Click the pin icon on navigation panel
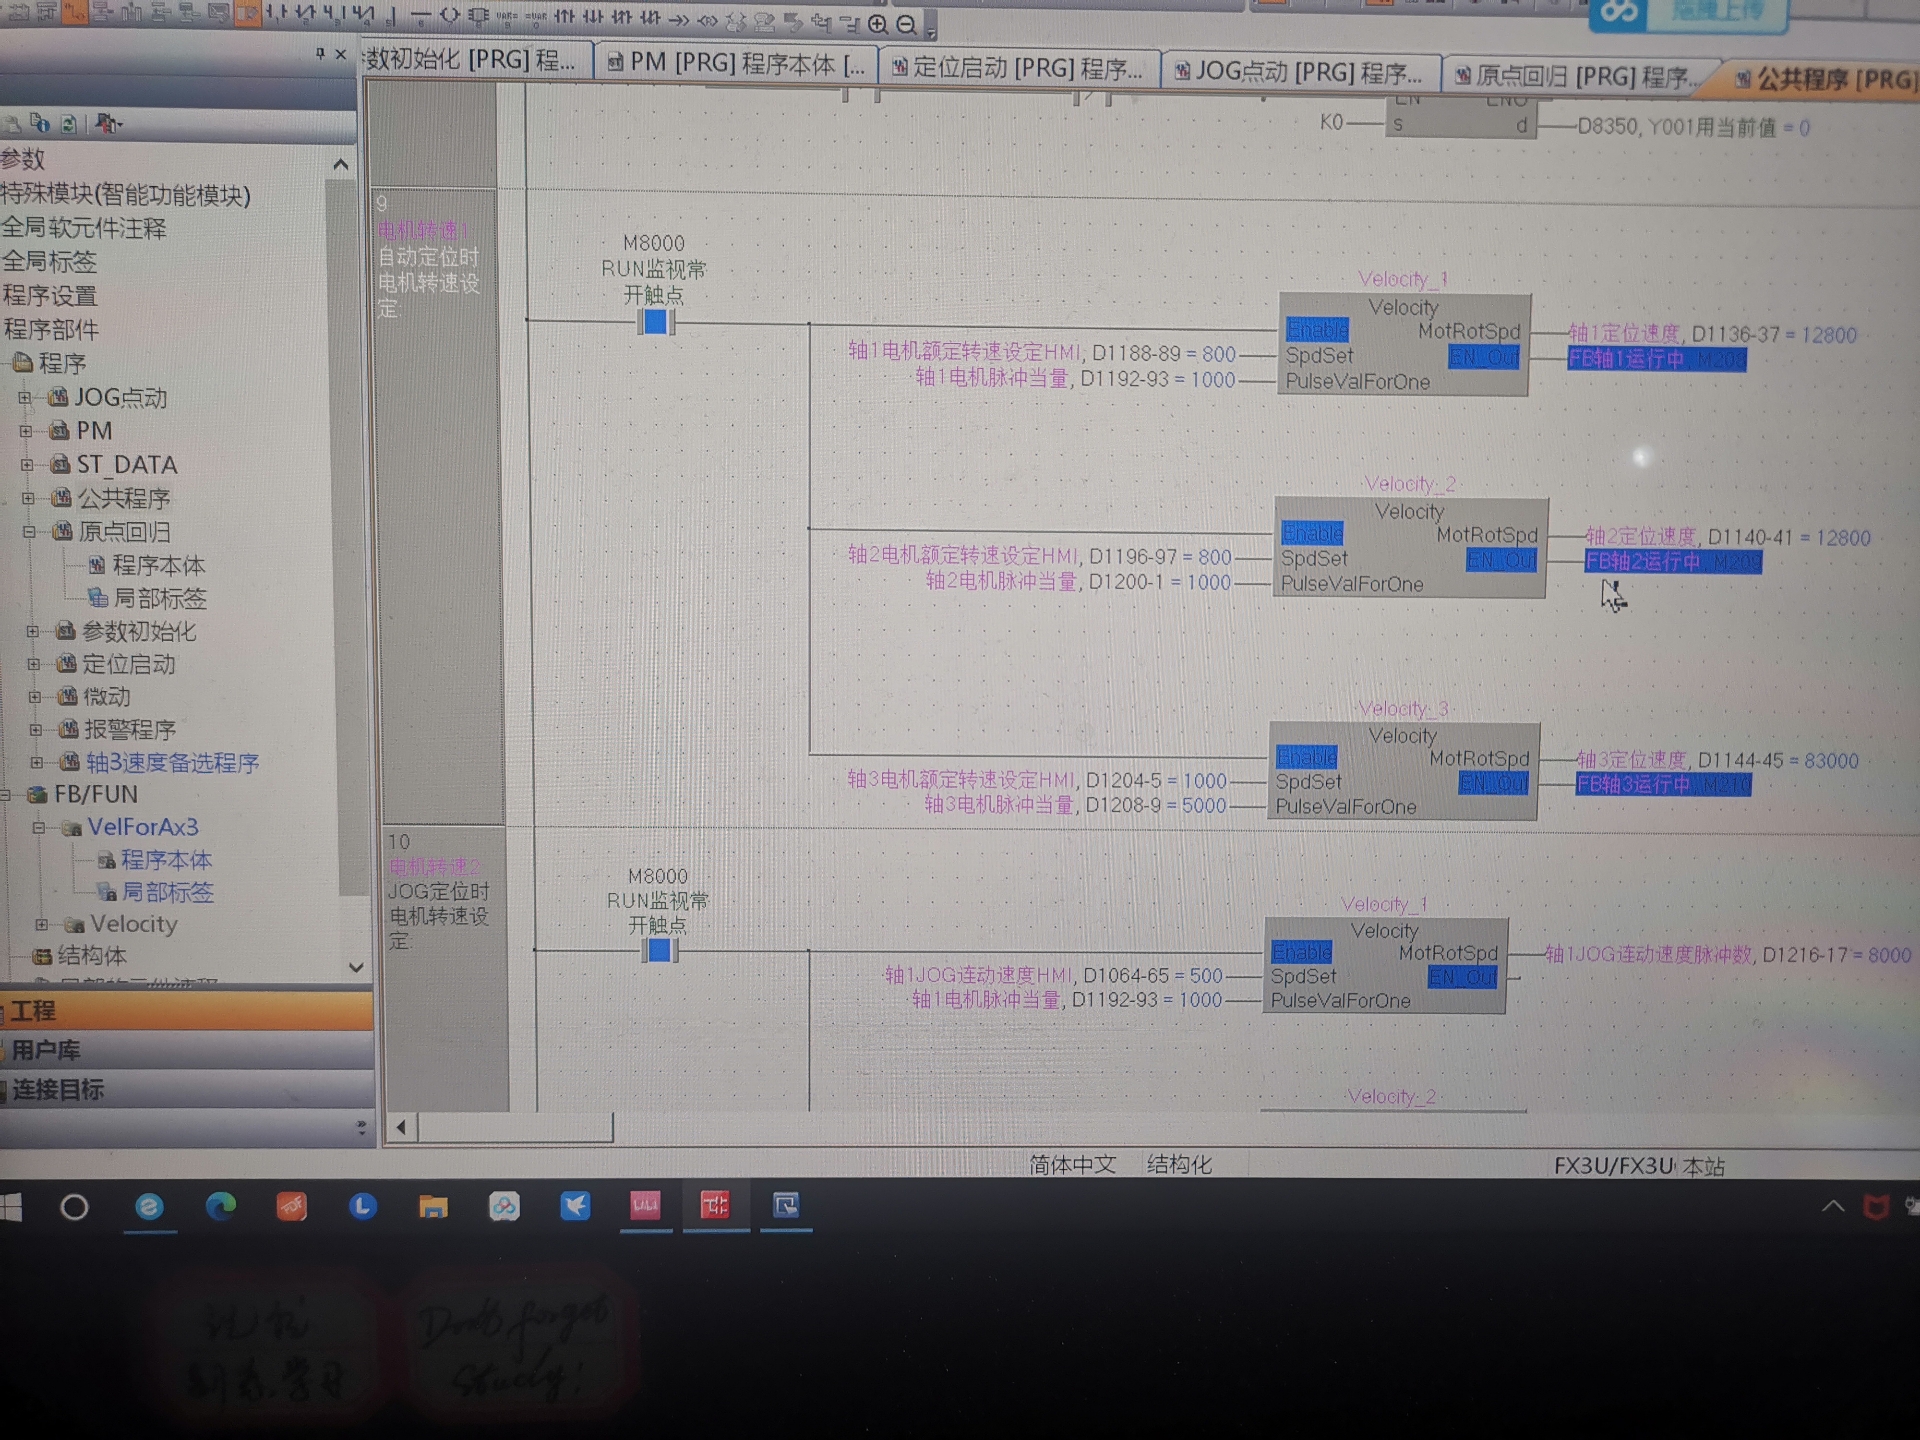Screen dimensions: 1920x1440 tap(320, 54)
